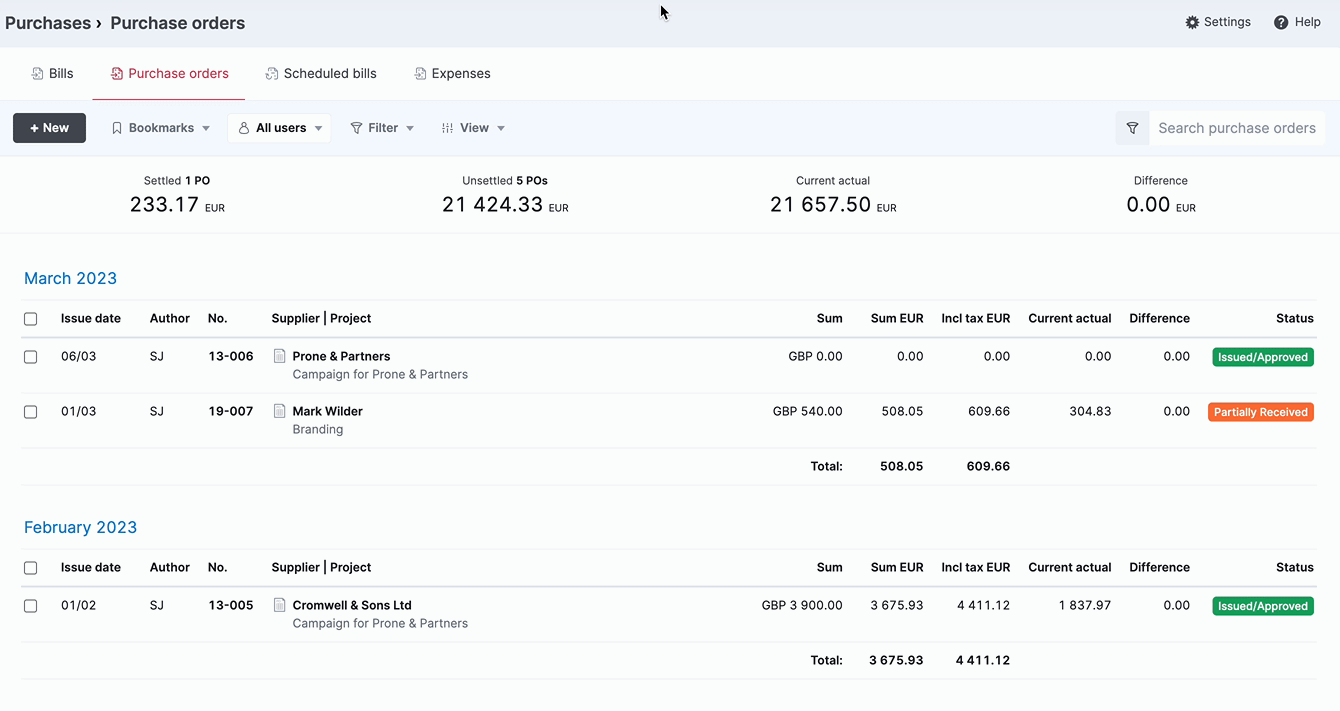Viewport: 1340px width, 711px height.
Task: Click the Branding project text
Action: tap(318, 429)
